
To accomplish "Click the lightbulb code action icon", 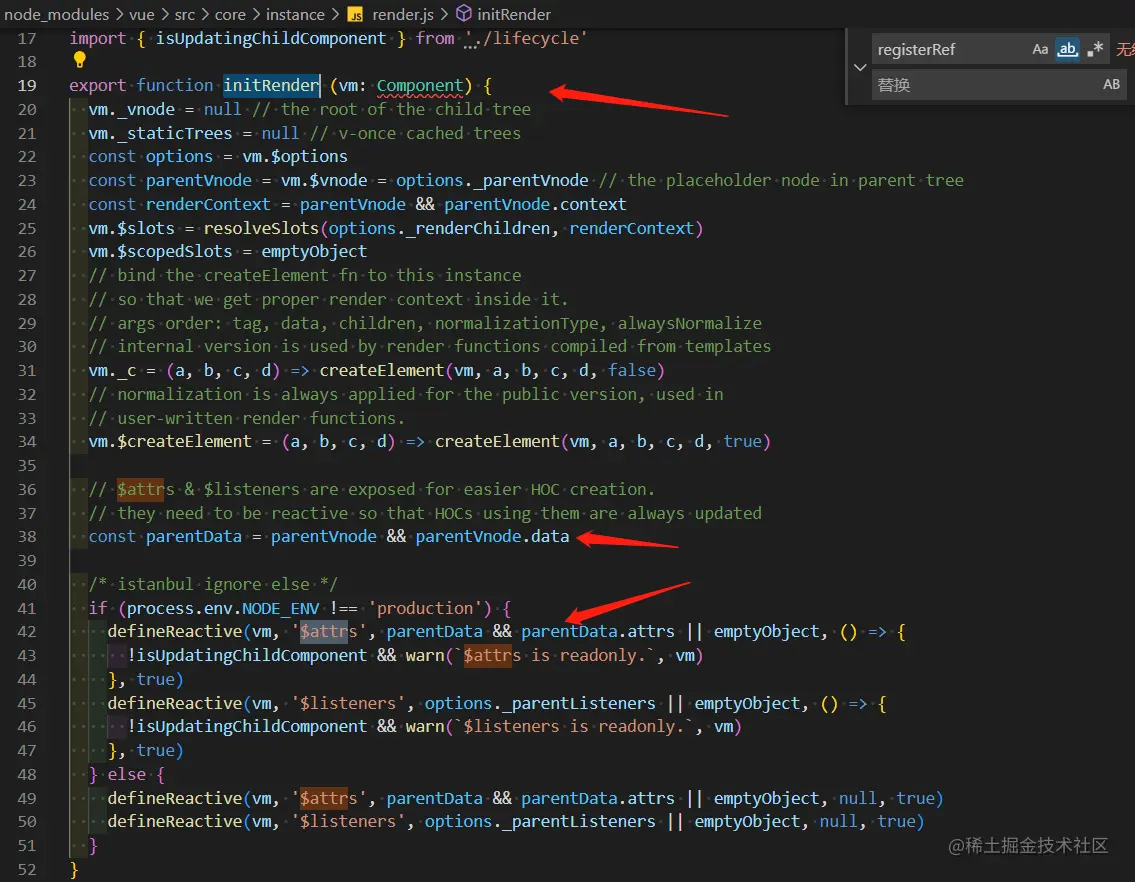I will click(80, 60).
